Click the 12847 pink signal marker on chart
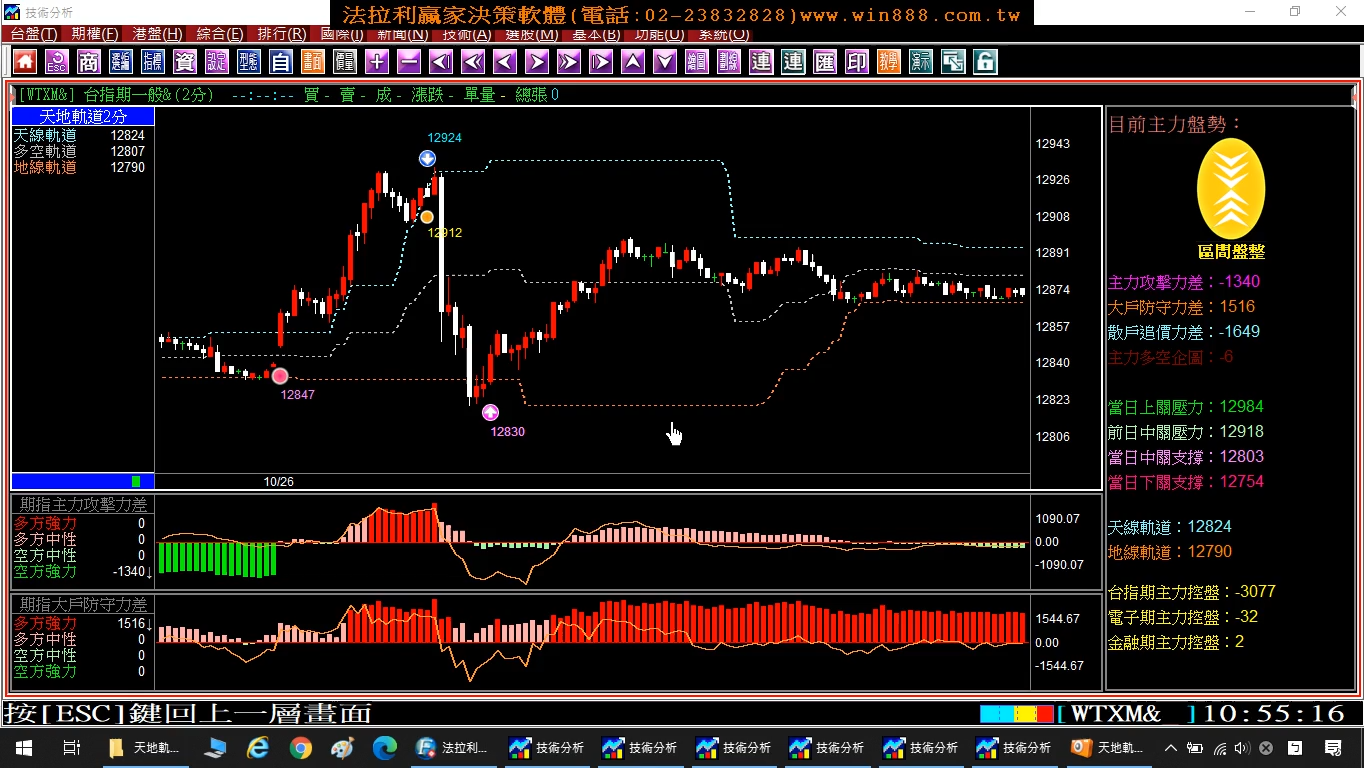Image resolution: width=1364 pixels, height=768 pixels. pos(280,376)
